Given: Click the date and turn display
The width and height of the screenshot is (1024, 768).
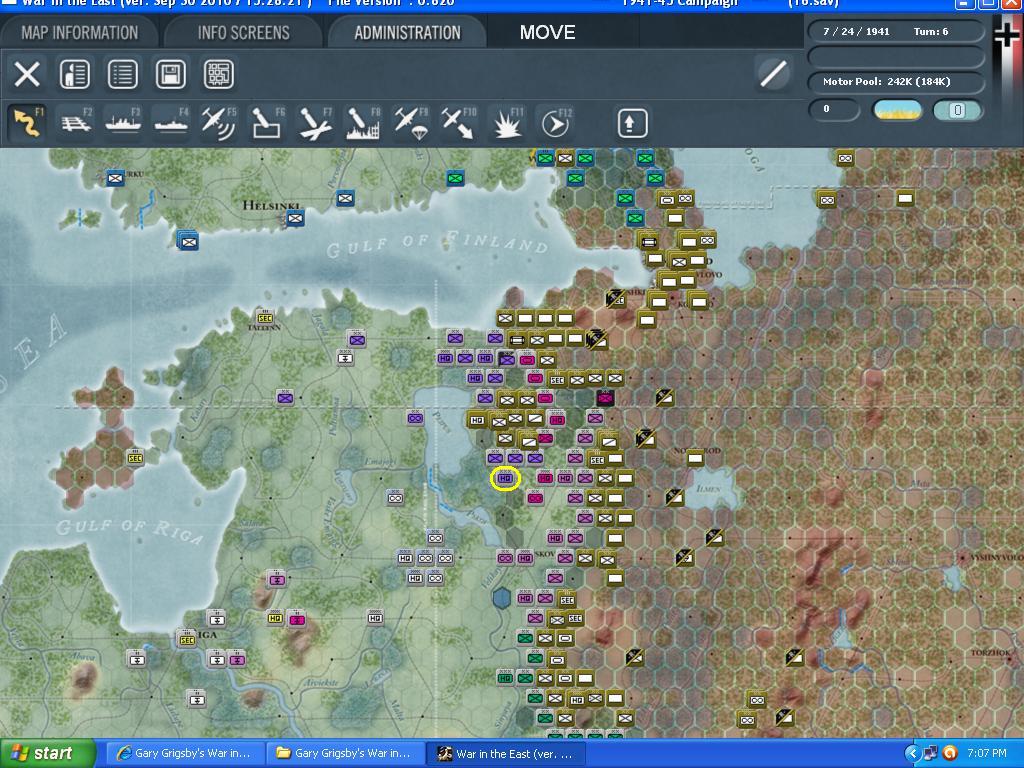Looking at the screenshot, I should [x=895, y=31].
